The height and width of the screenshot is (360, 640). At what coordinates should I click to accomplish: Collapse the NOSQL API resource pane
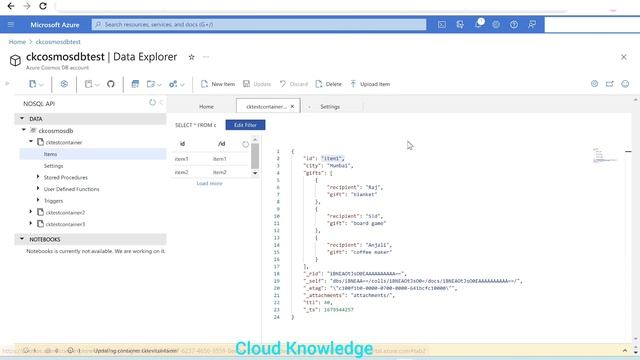click(x=161, y=102)
